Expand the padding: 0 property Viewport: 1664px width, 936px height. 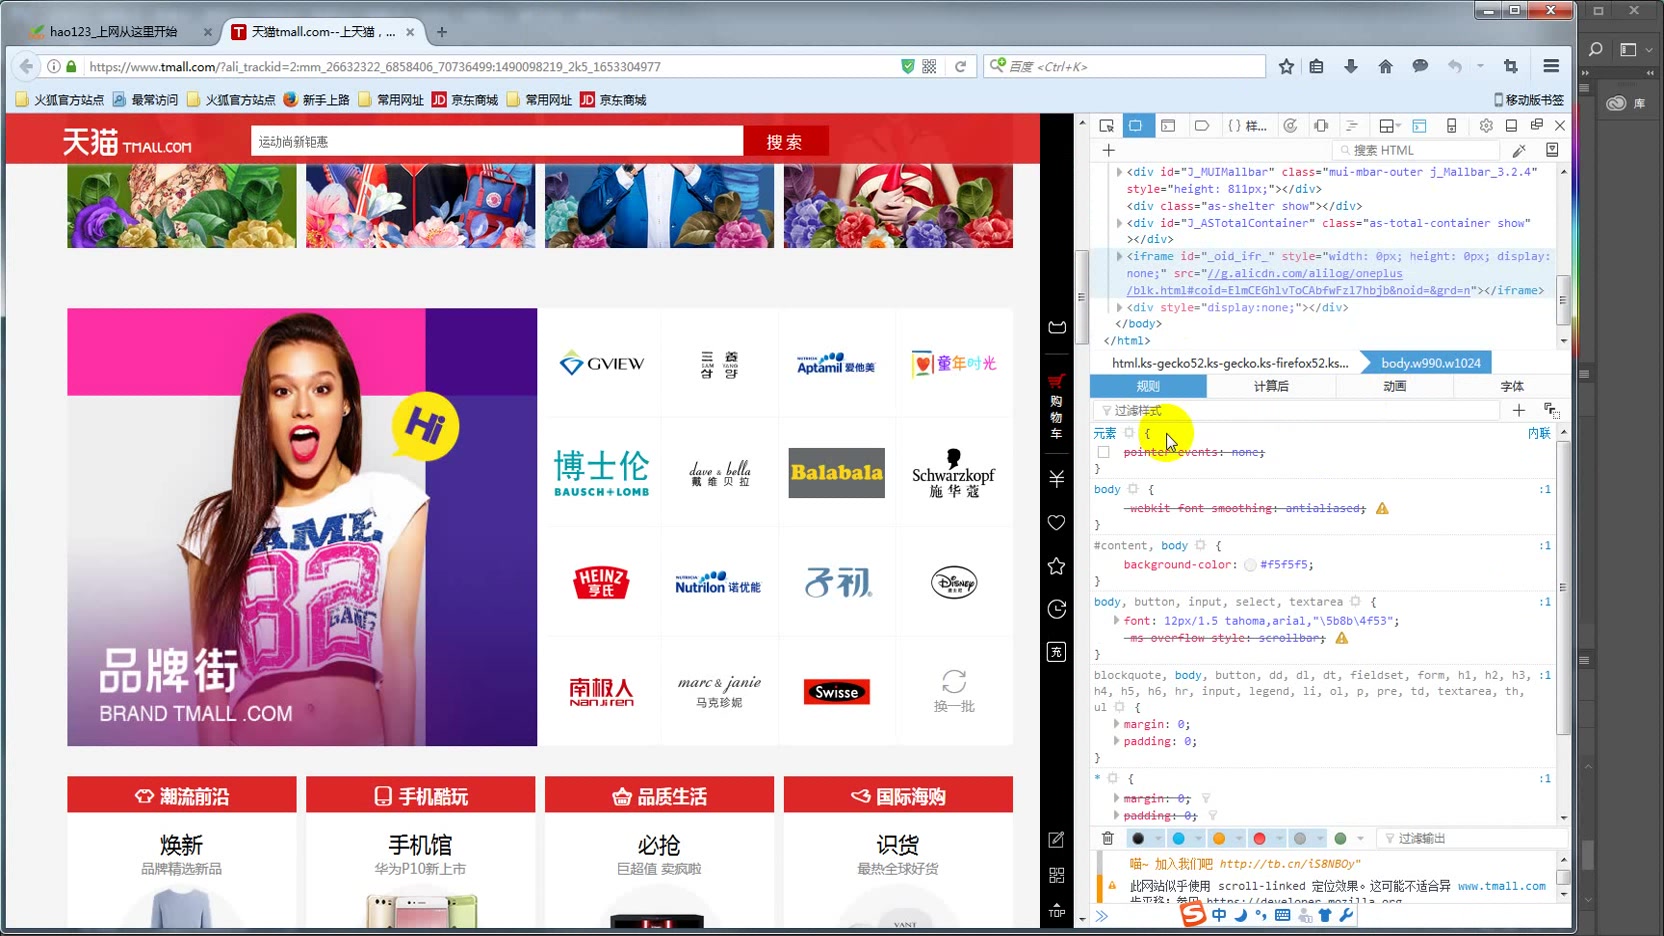click(x=1116, y=740)
